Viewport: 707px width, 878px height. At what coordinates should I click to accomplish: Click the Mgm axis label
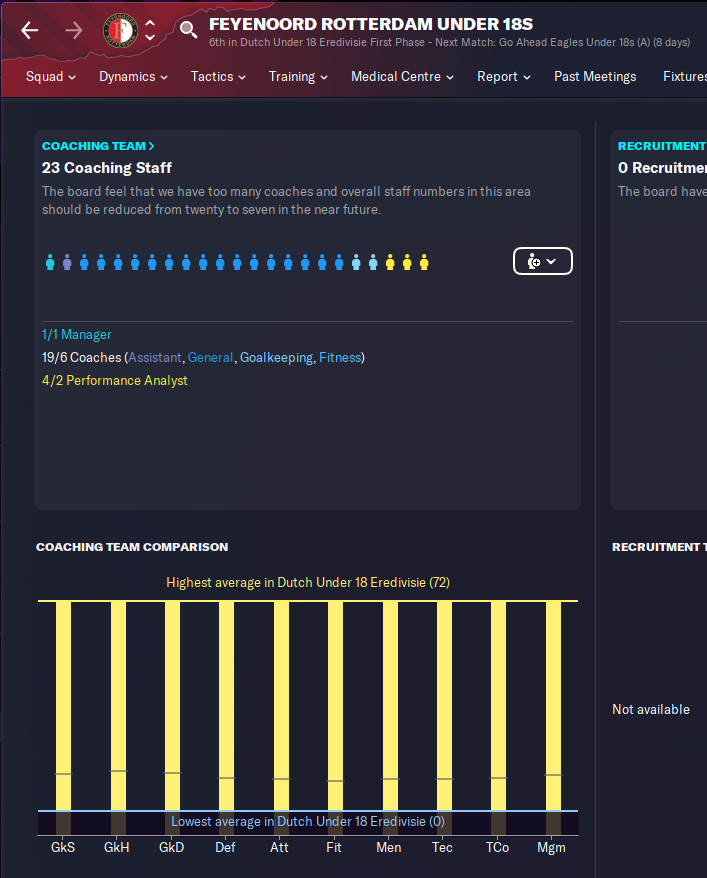tap(551, 847)
